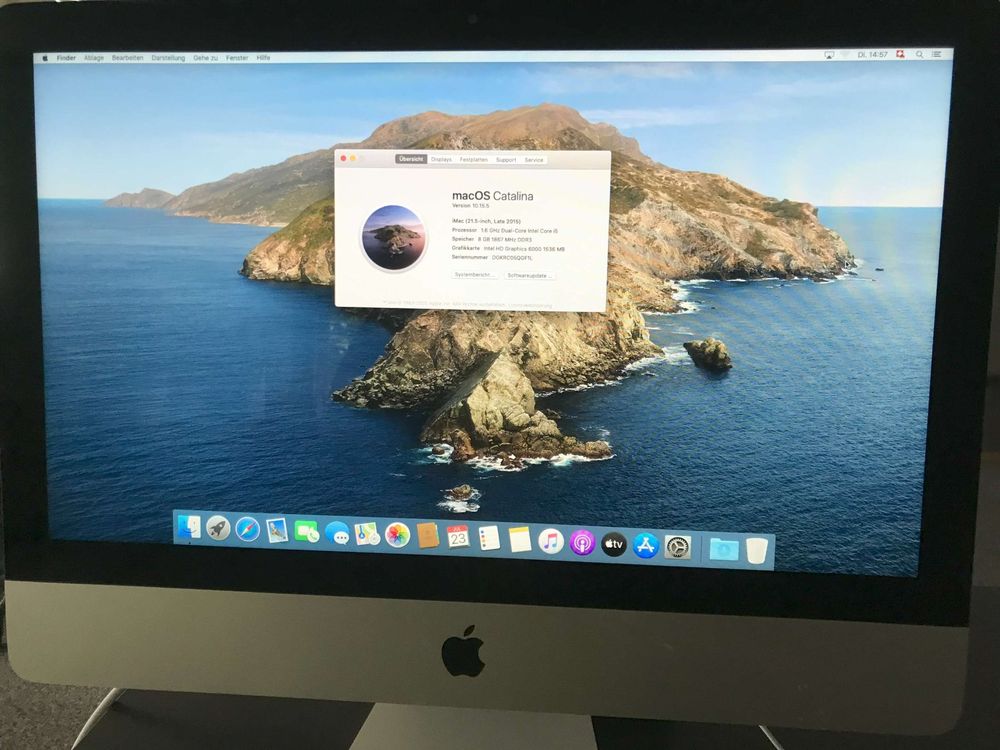Open the Trash in the Dock
The height and width of the screenshot is (750, 1000).
pos(756,551)
